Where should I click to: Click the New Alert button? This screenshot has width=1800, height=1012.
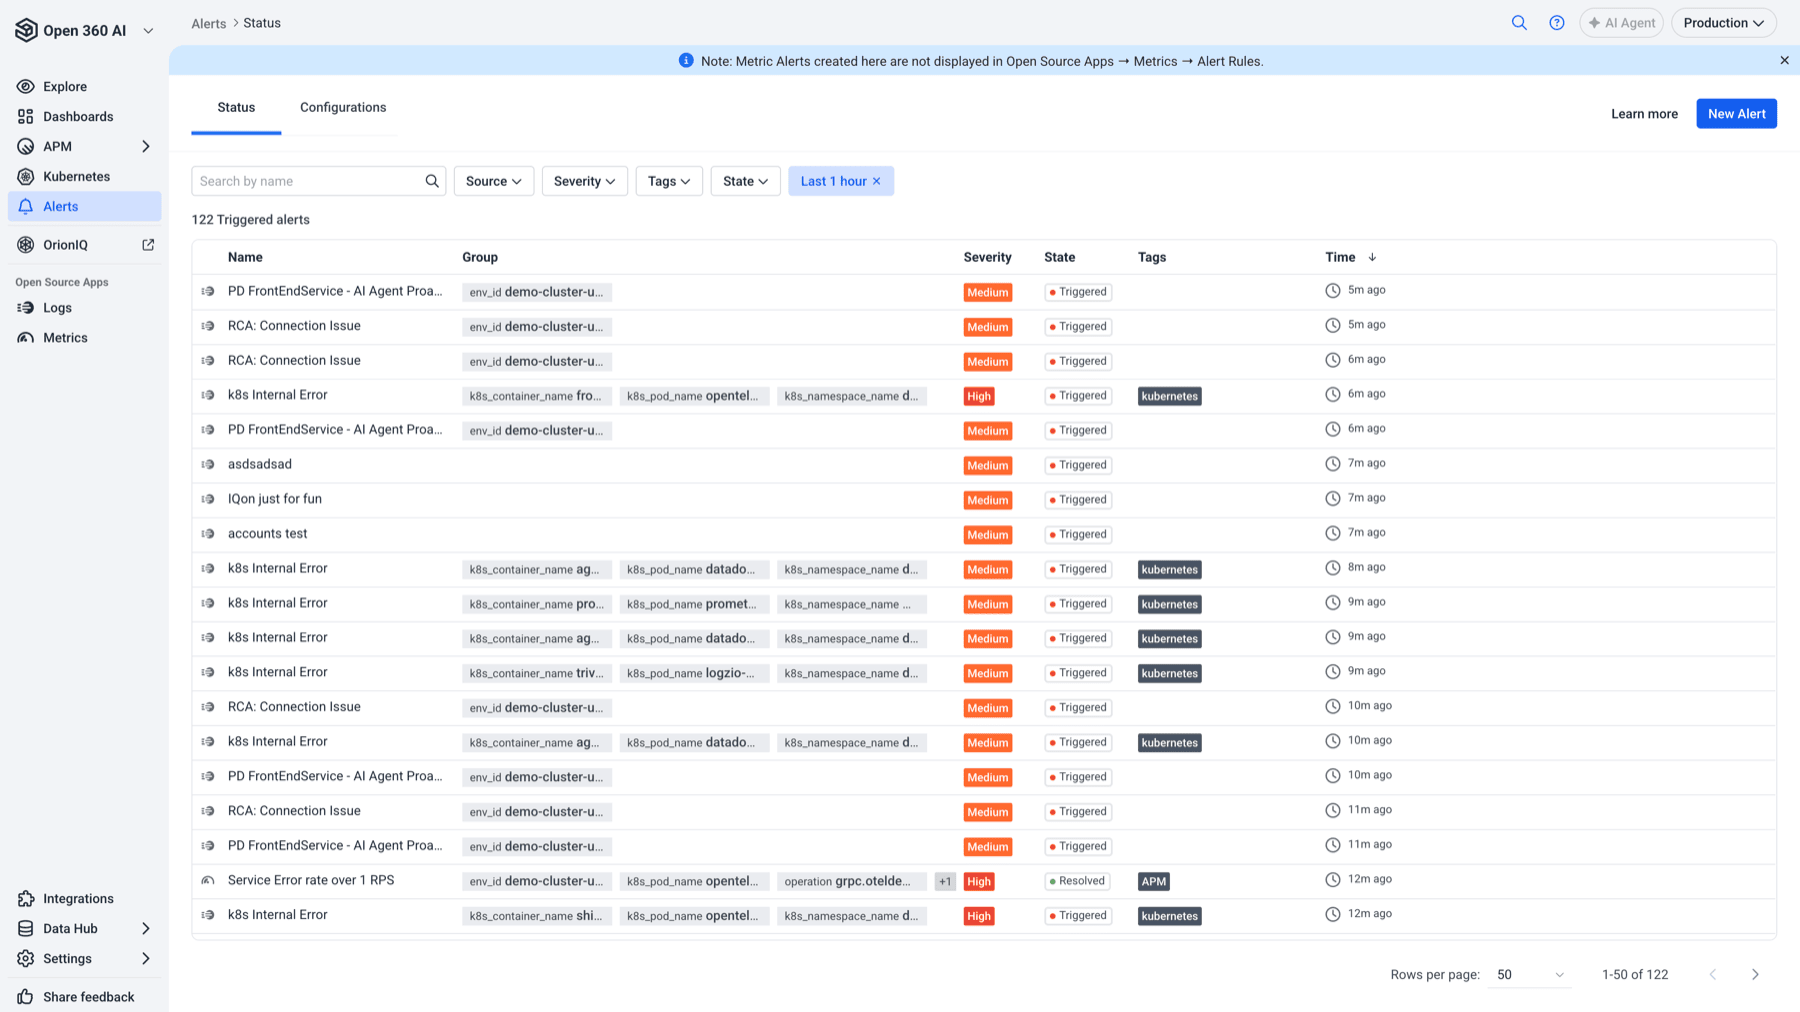coord(1736,114)
